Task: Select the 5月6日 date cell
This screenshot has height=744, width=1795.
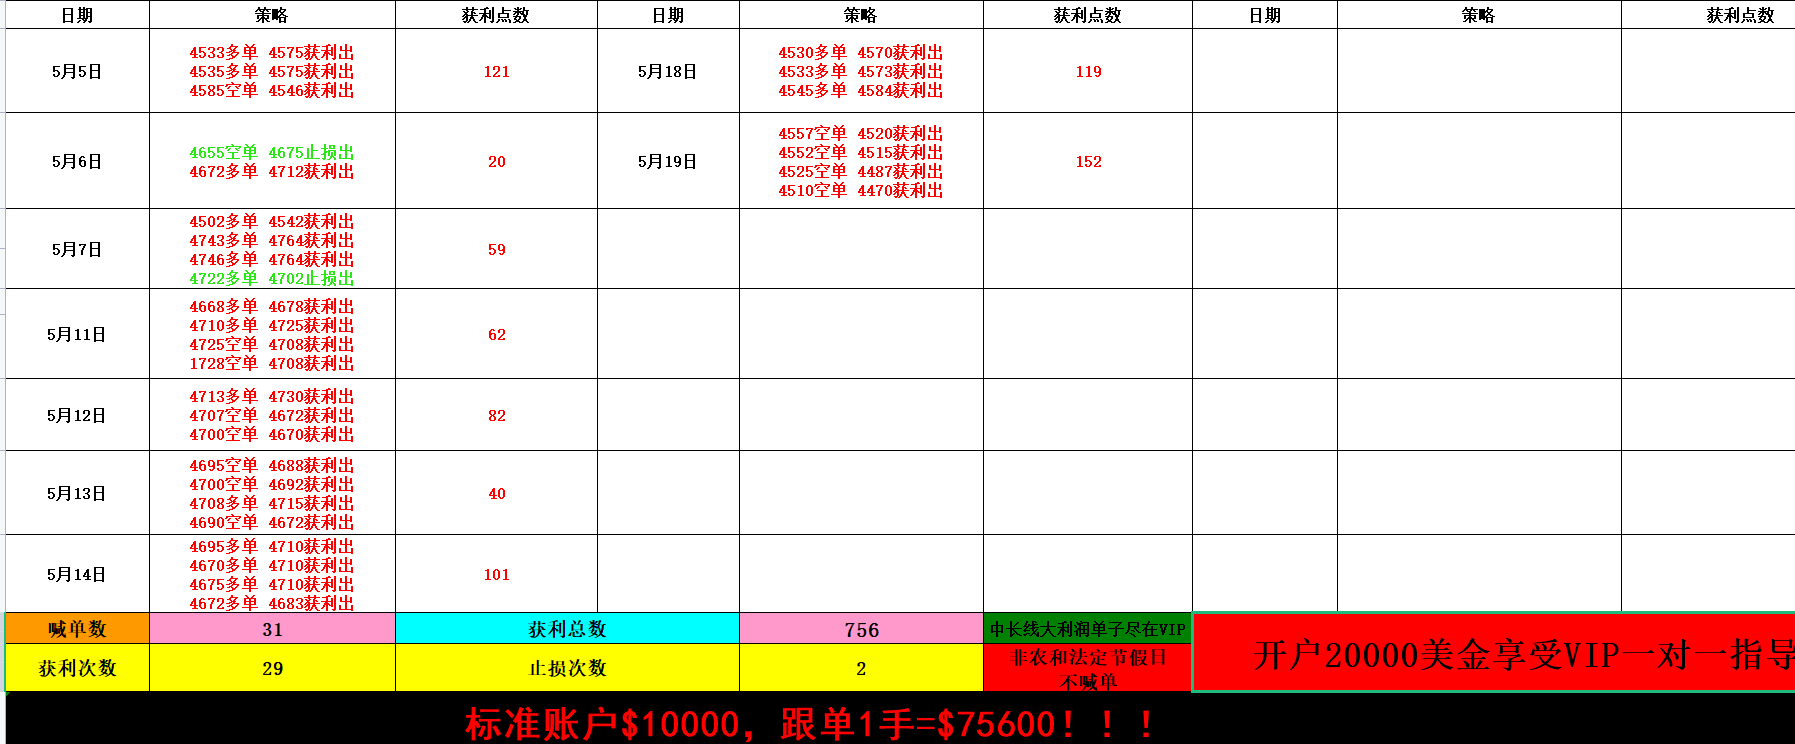Action: pos(77,161)
